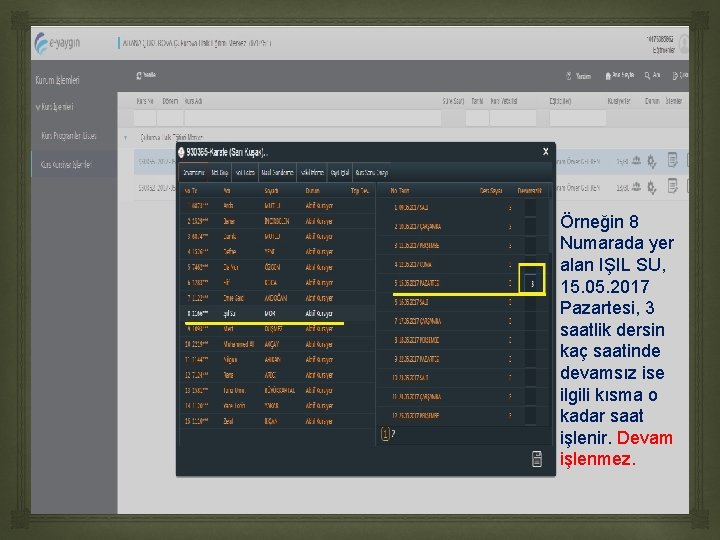Click the Kurs No filter field
This screenshot has width=720, height=540.
(x=145, y=118)
